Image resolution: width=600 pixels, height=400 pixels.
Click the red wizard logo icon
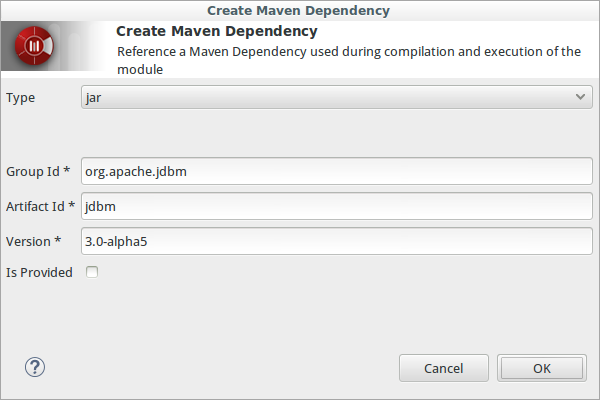[x=34, y=46]
